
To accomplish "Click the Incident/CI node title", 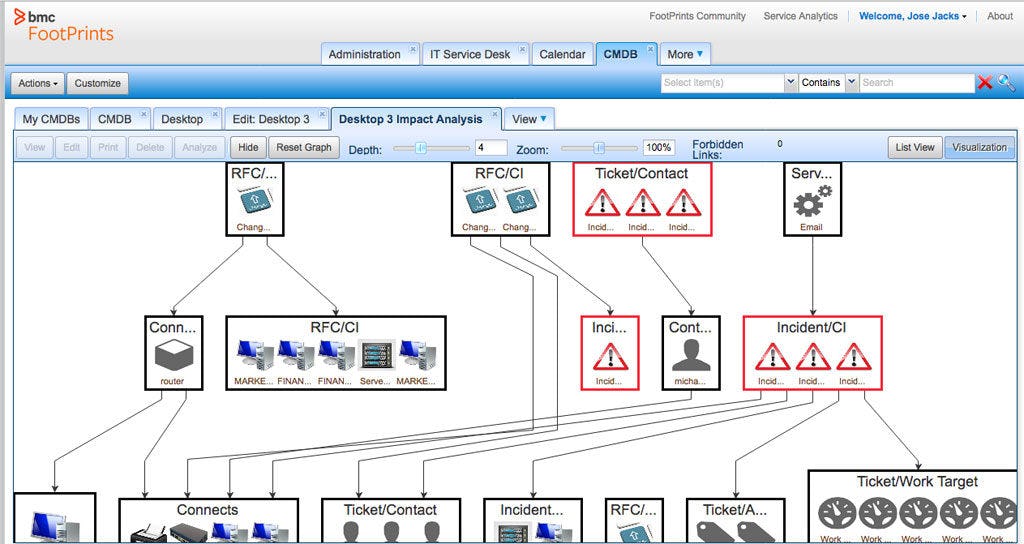I will click(x=811, y=327).
